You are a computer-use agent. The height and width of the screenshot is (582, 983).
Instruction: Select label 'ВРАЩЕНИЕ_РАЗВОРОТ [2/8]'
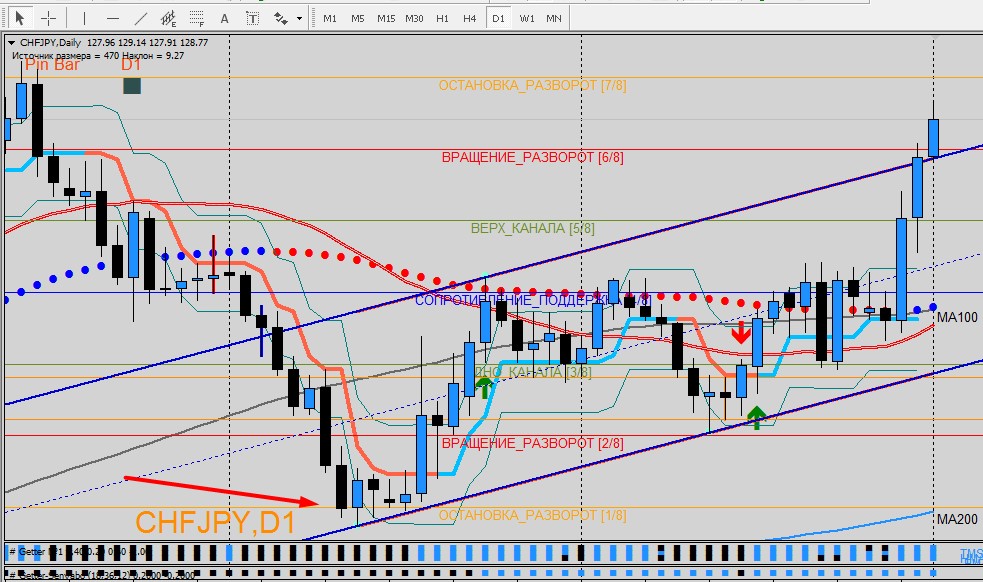click(532, 443)
